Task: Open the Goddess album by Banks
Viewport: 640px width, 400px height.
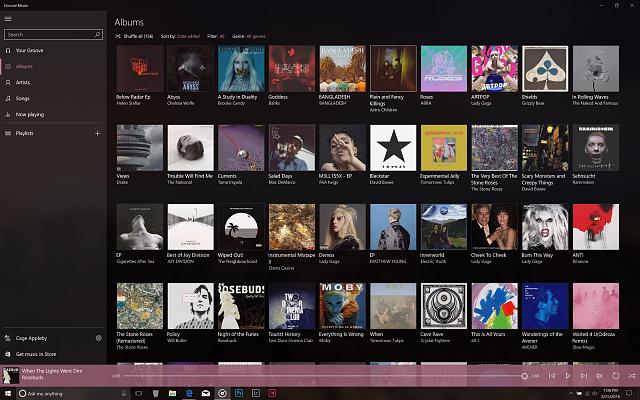Action: (x=292, y=69)
